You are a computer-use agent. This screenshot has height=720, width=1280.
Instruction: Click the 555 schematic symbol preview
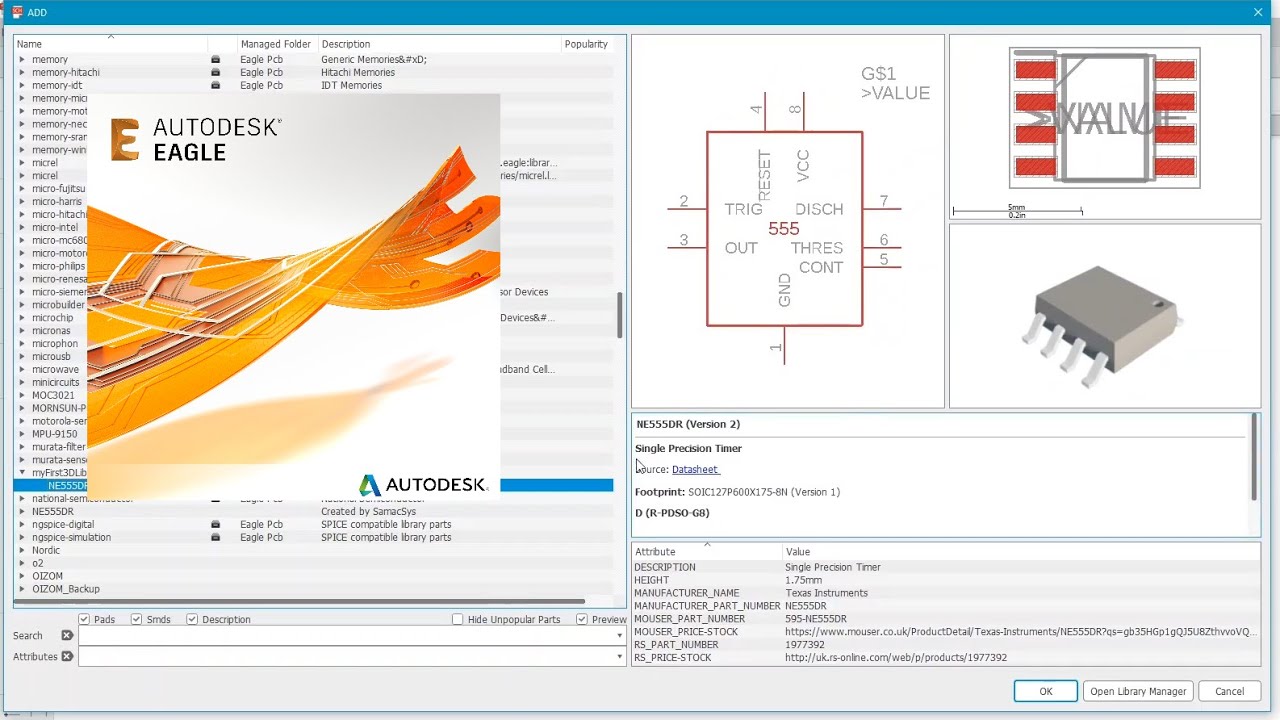[784, 229]
